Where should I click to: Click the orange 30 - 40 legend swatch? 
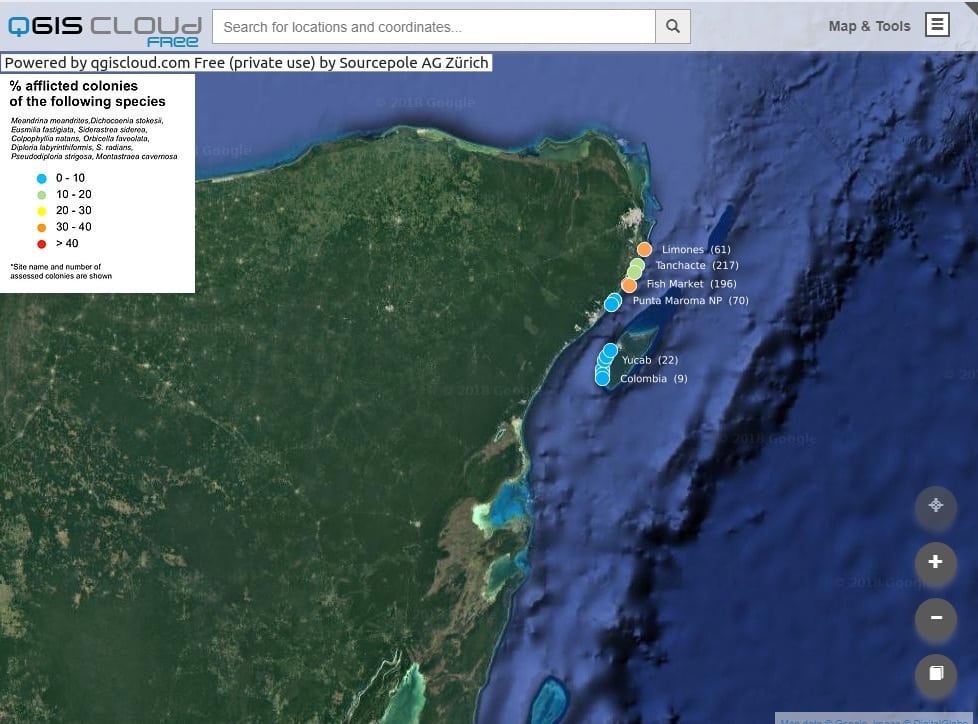(42, 227)
